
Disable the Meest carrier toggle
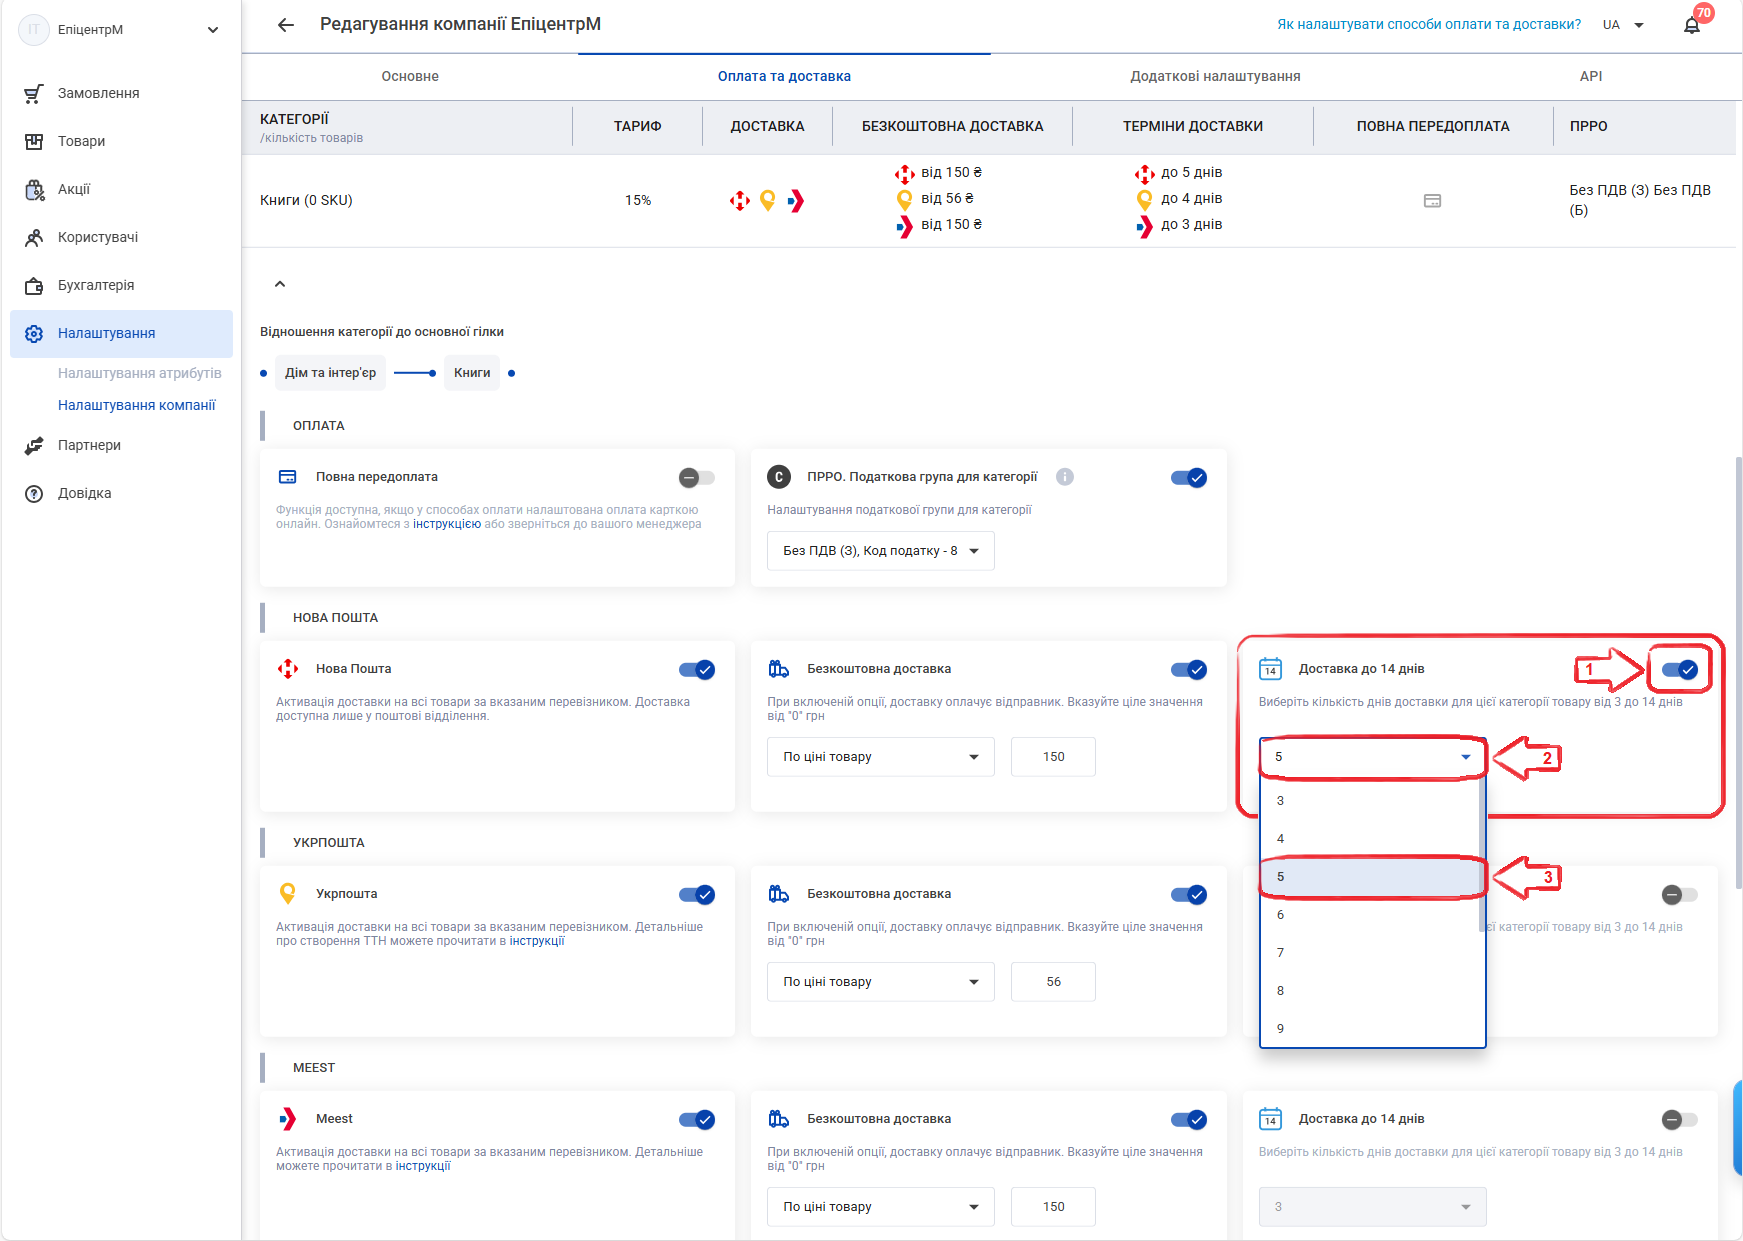(x=697, y=1120)
